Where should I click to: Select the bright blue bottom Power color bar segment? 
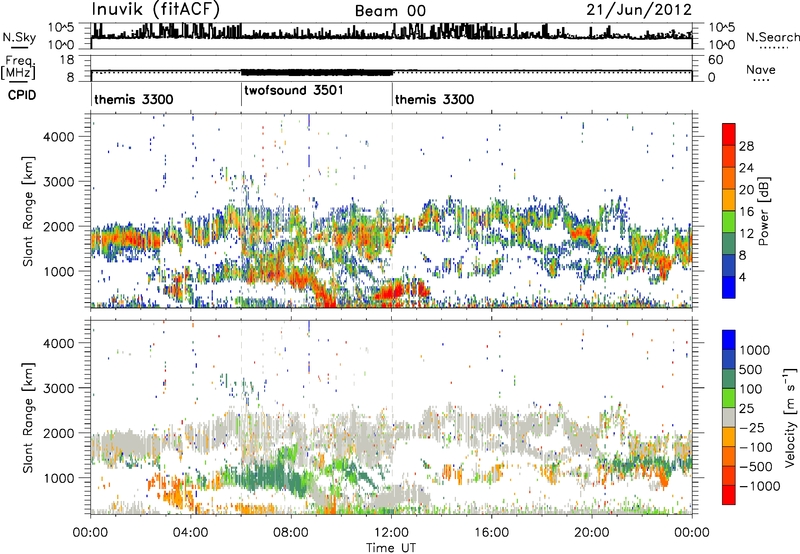pyautogui.click(x=729, y=287)
